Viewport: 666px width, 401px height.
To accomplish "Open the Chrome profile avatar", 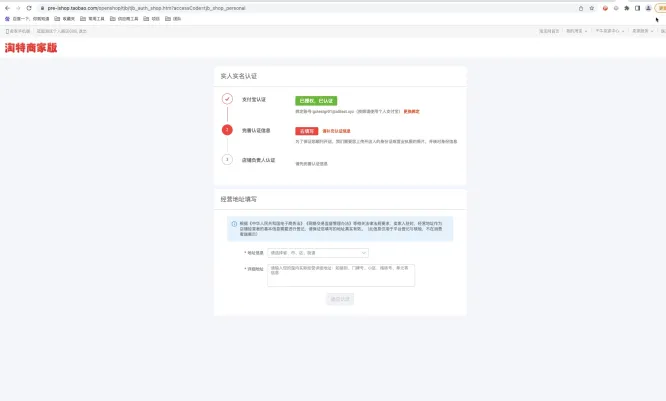I will 649,8.
